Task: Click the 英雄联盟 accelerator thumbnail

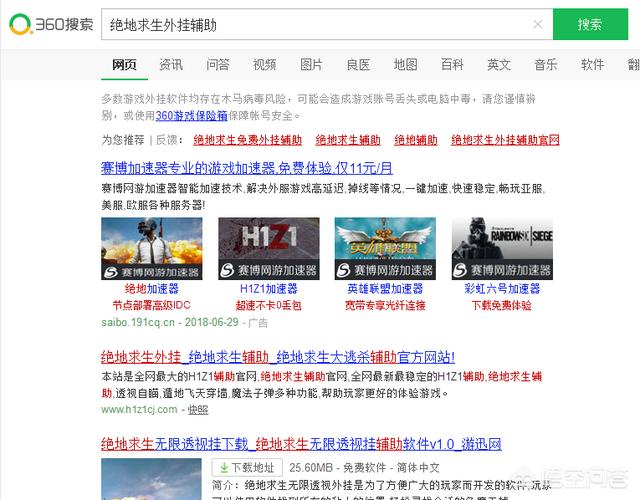Action: (385, 249)
